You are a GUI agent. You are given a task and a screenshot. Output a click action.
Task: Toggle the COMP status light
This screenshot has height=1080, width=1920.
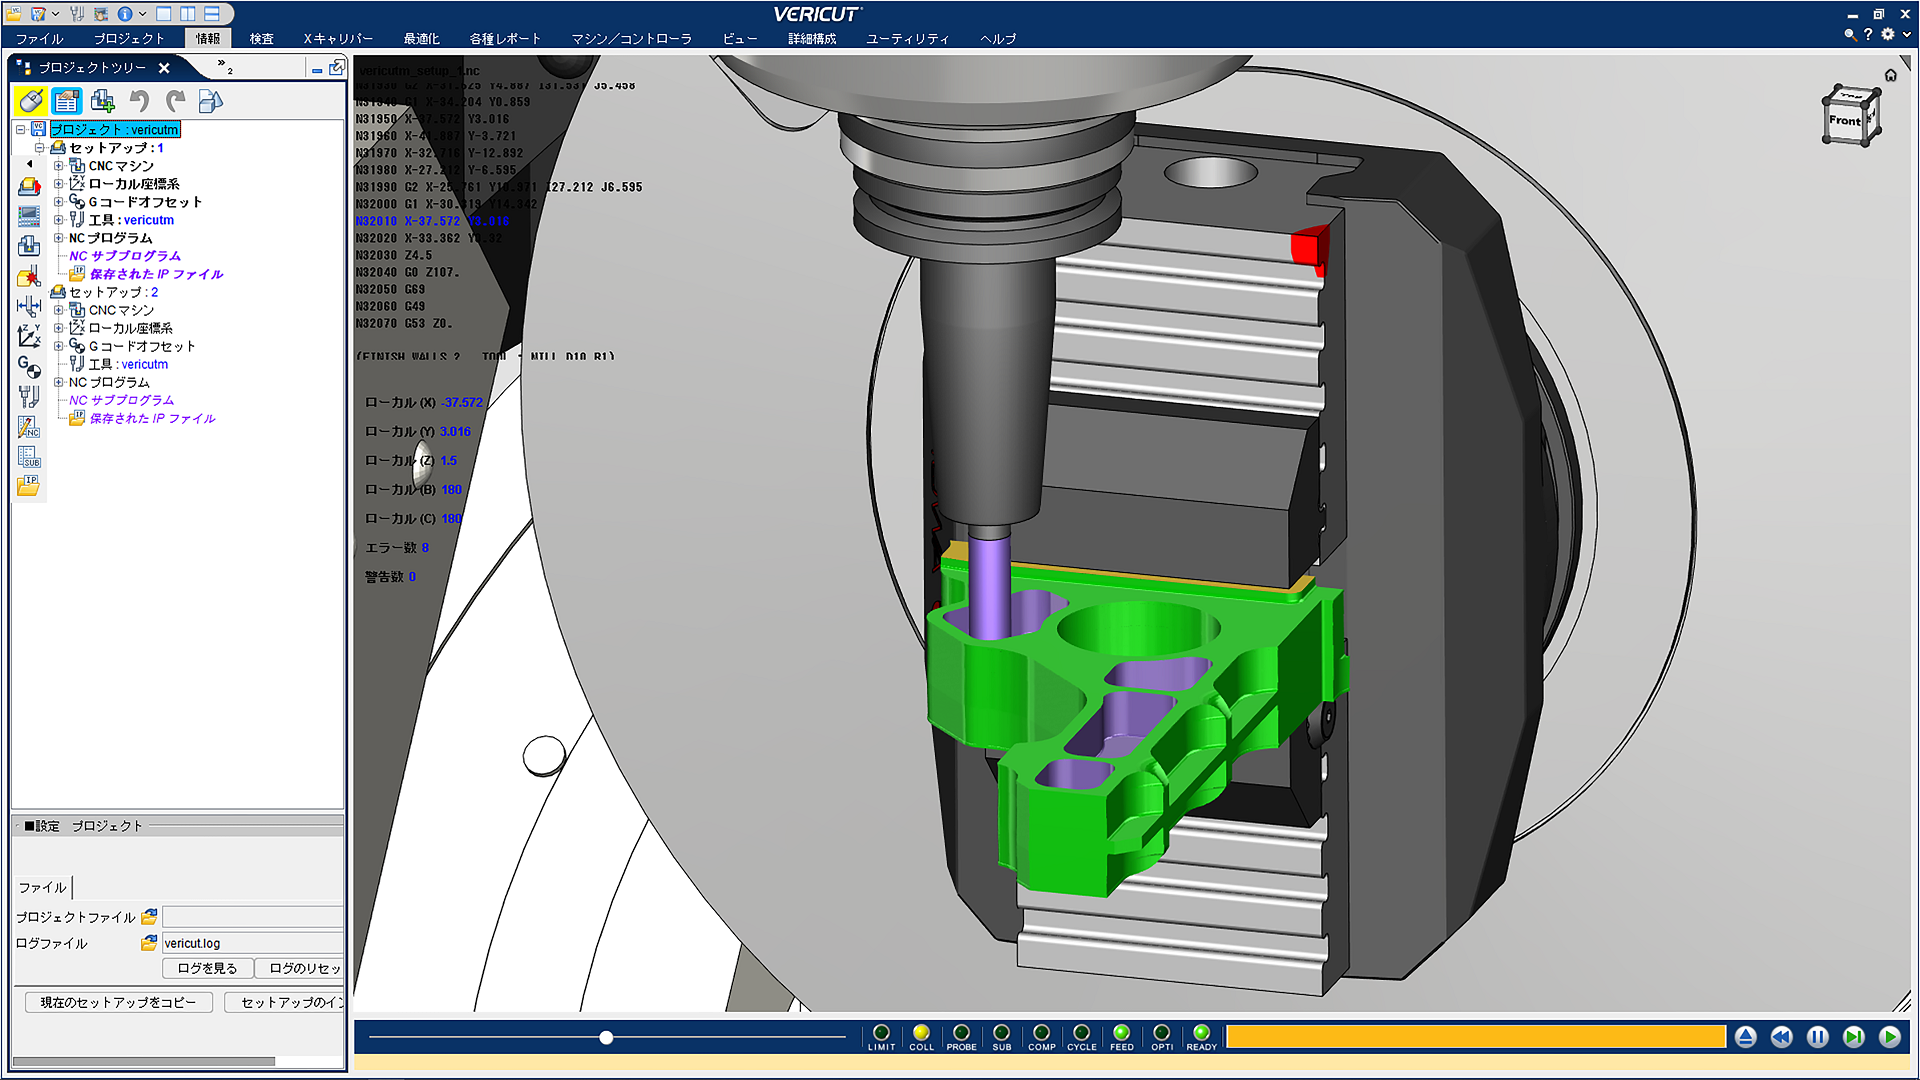pyautogui.click(x=1041, y=1033)
